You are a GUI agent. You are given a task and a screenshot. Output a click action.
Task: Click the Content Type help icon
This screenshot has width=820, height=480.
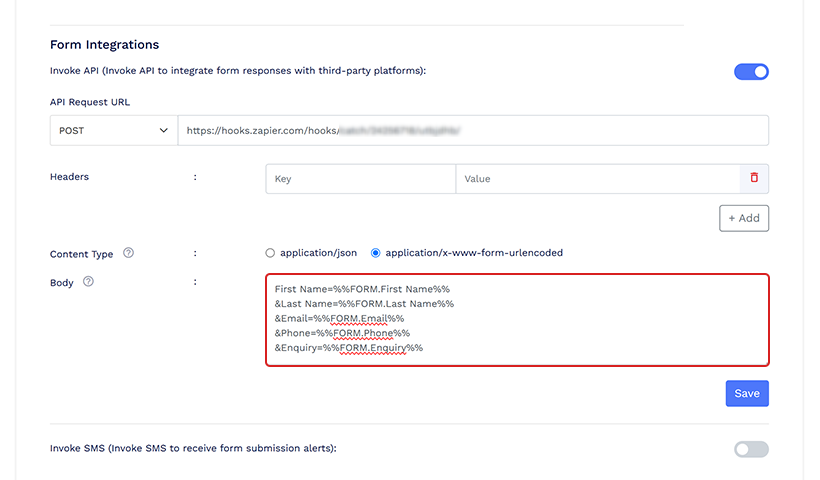128,253
